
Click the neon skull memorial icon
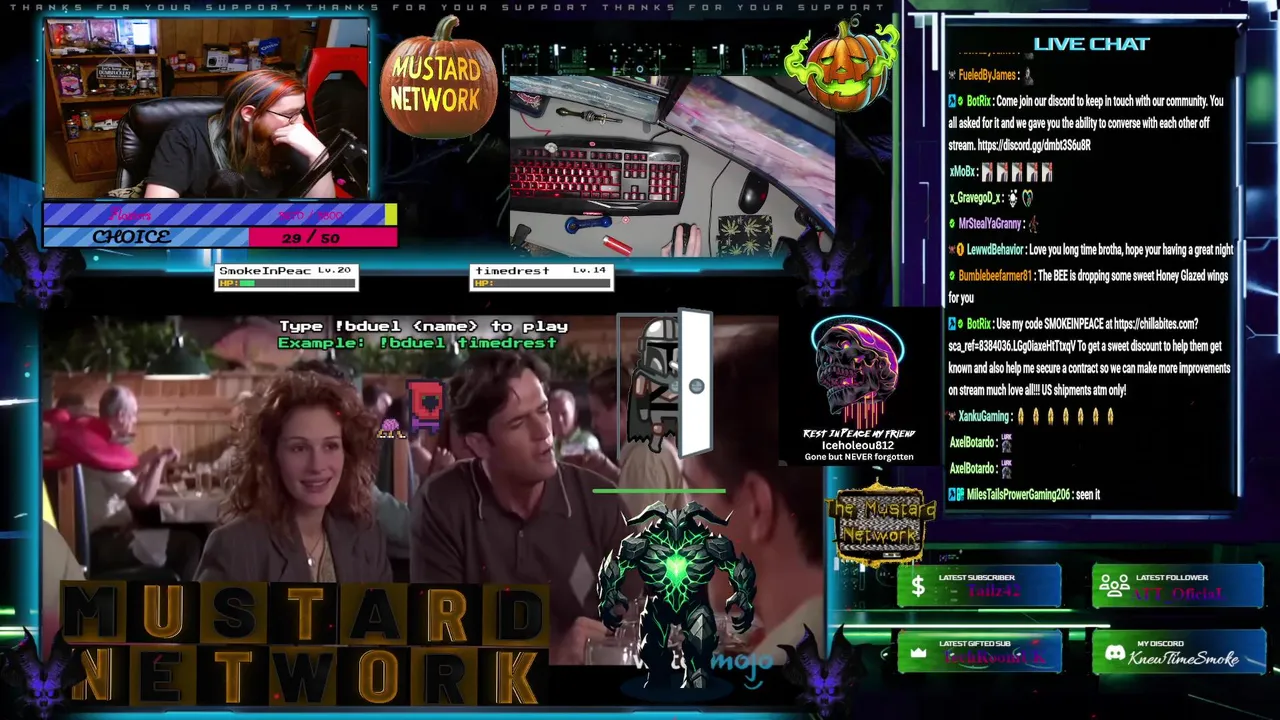[858, 372]
